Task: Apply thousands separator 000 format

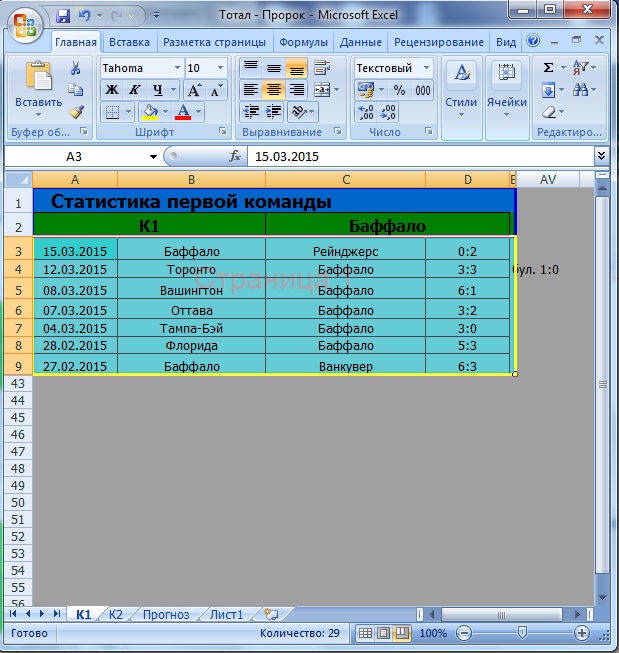Action: point(422,90)
